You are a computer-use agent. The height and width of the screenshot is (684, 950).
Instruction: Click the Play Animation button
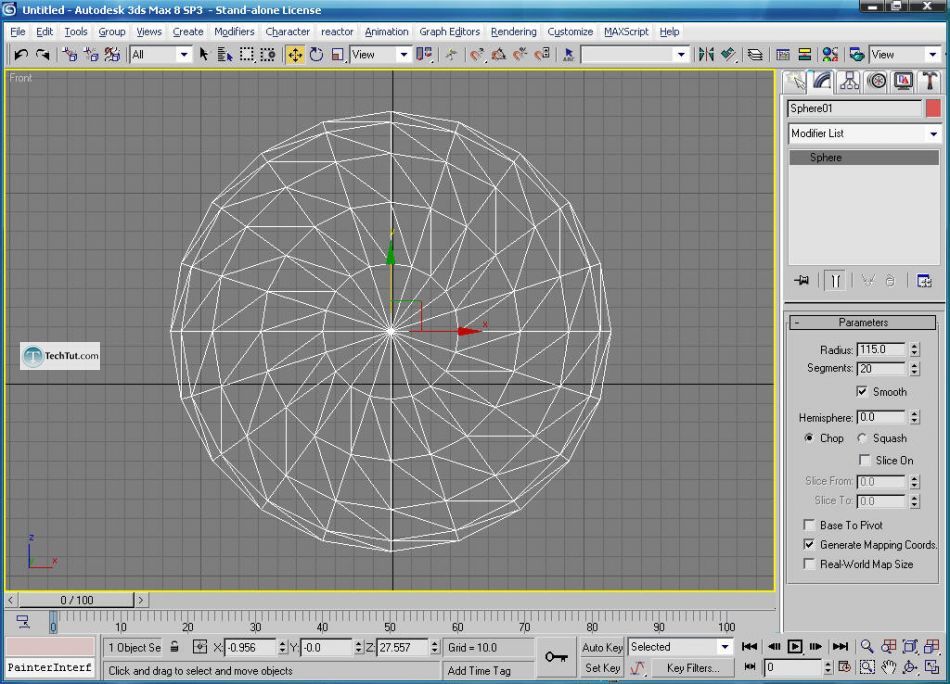pyautogui.click(x=794, y=646)
